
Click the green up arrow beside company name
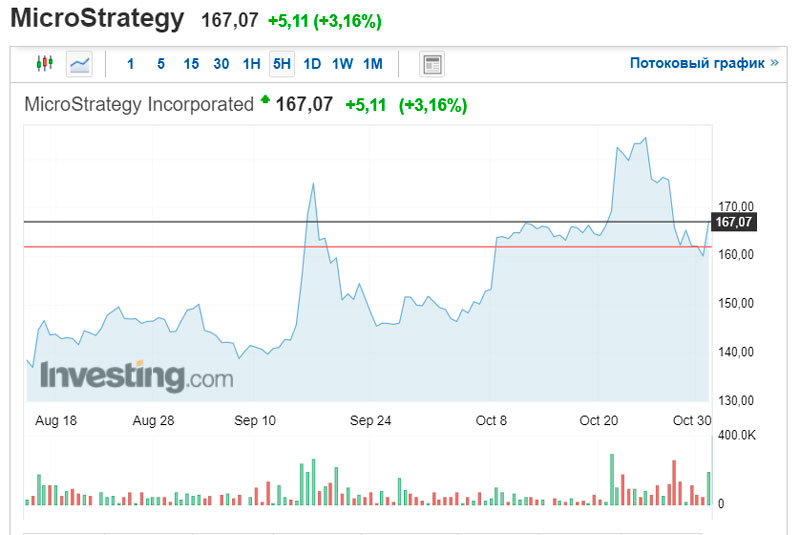[265, 100]
